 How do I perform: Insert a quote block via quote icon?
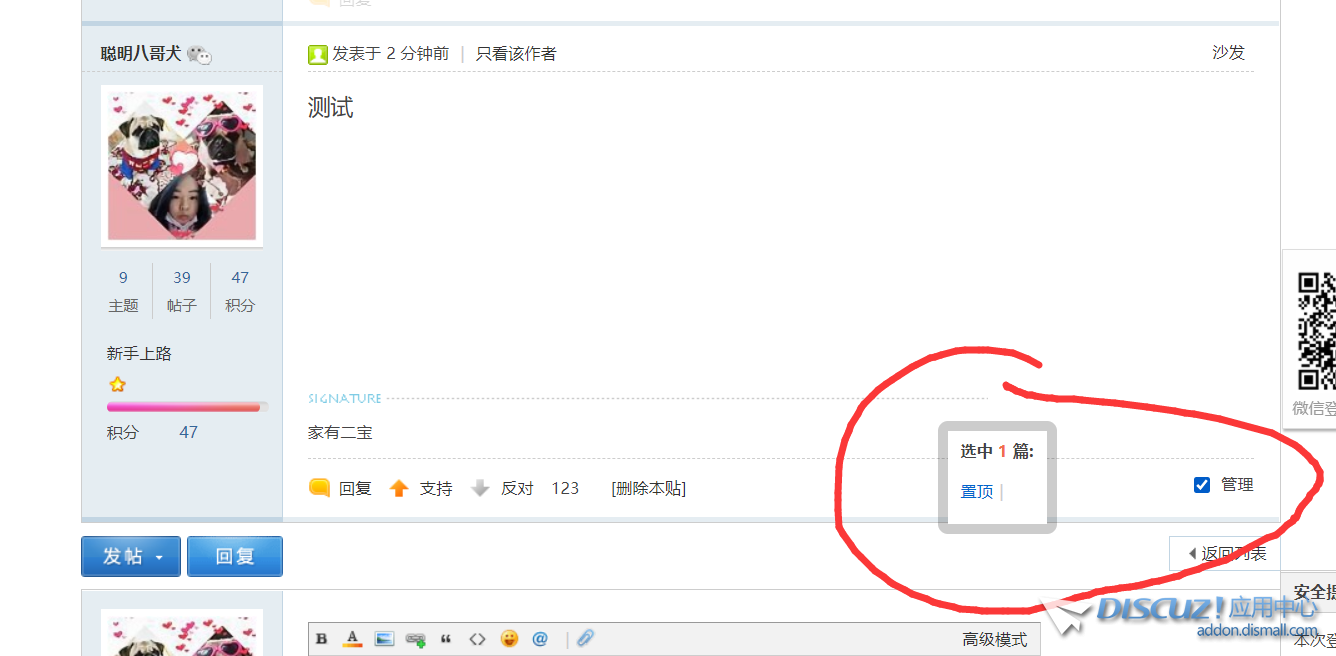(x=446, y=639)
